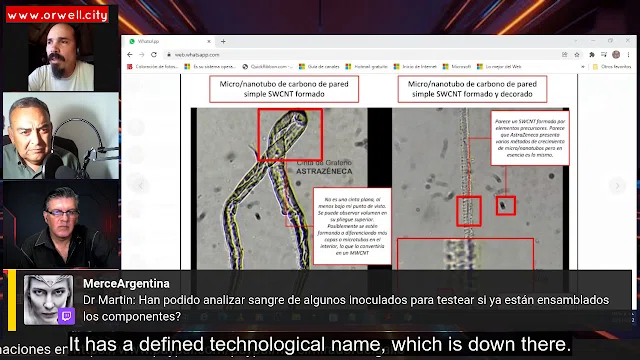Minimize the Chrome window
This screenshot has width=640, height=360.
click(x=593, y=41)
